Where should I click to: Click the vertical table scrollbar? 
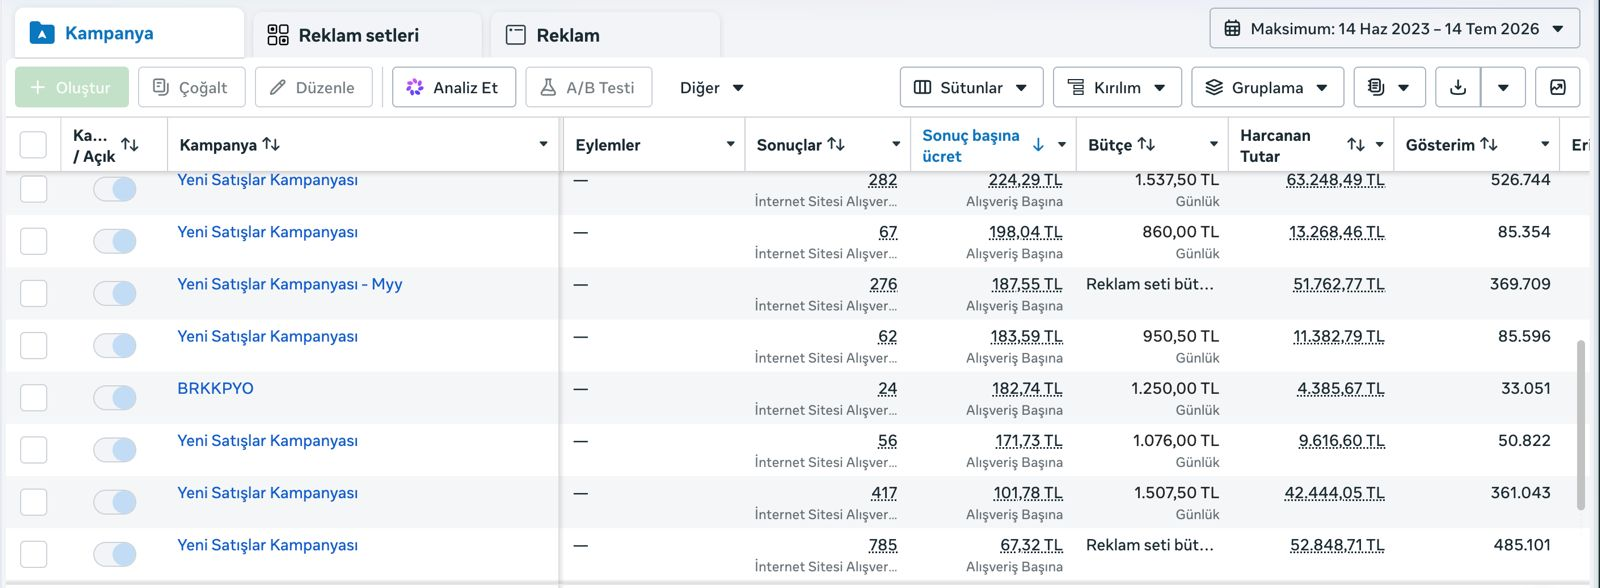(1580, 425)
